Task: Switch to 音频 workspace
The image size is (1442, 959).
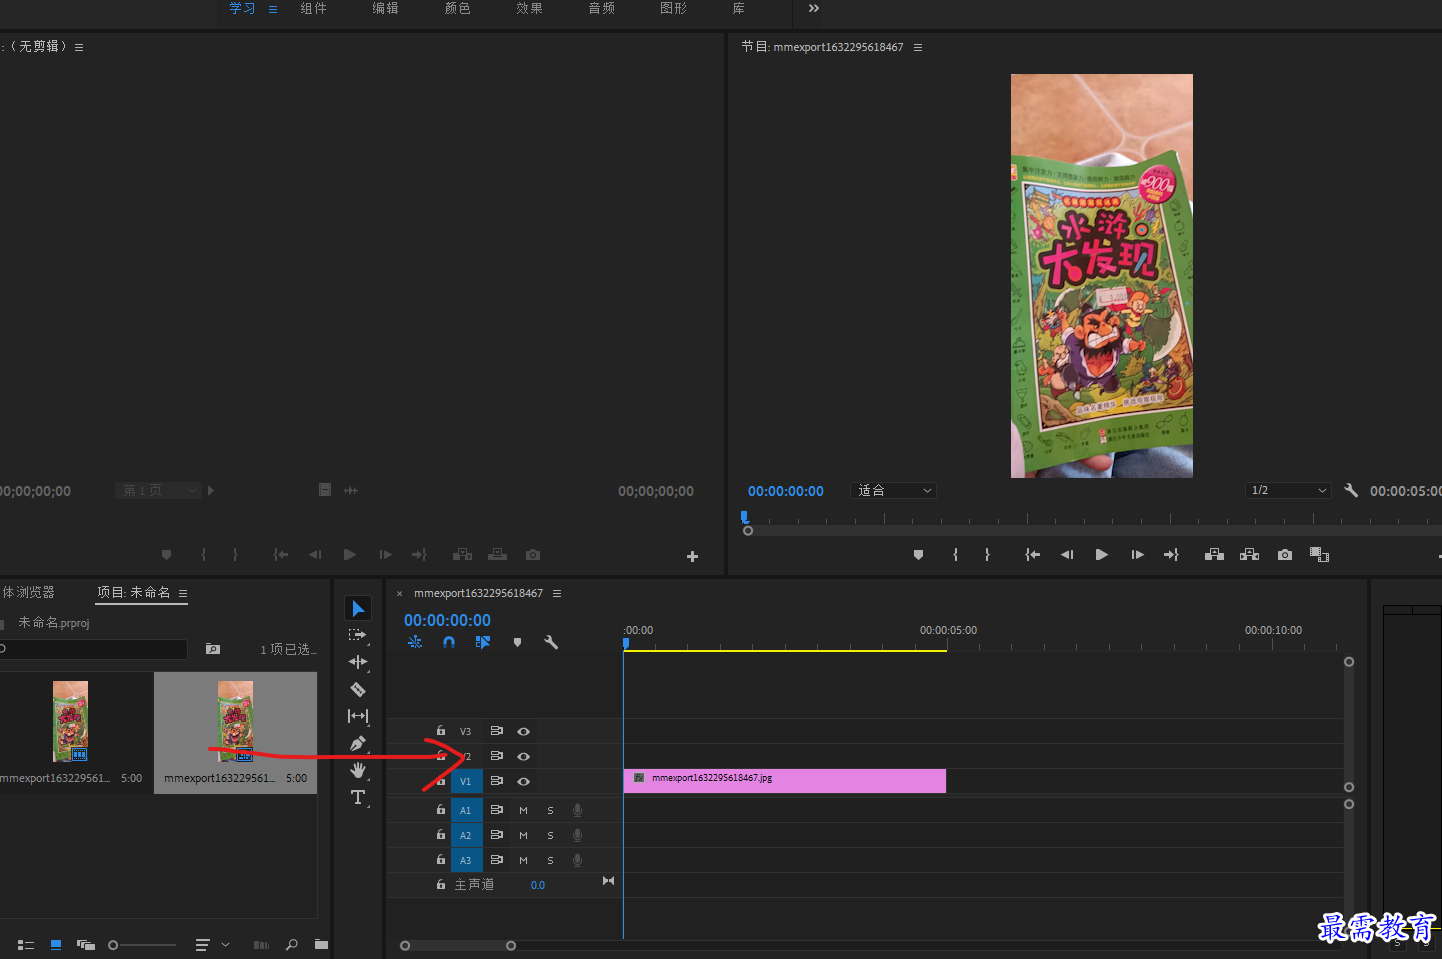Action: (x=602, y=8)
